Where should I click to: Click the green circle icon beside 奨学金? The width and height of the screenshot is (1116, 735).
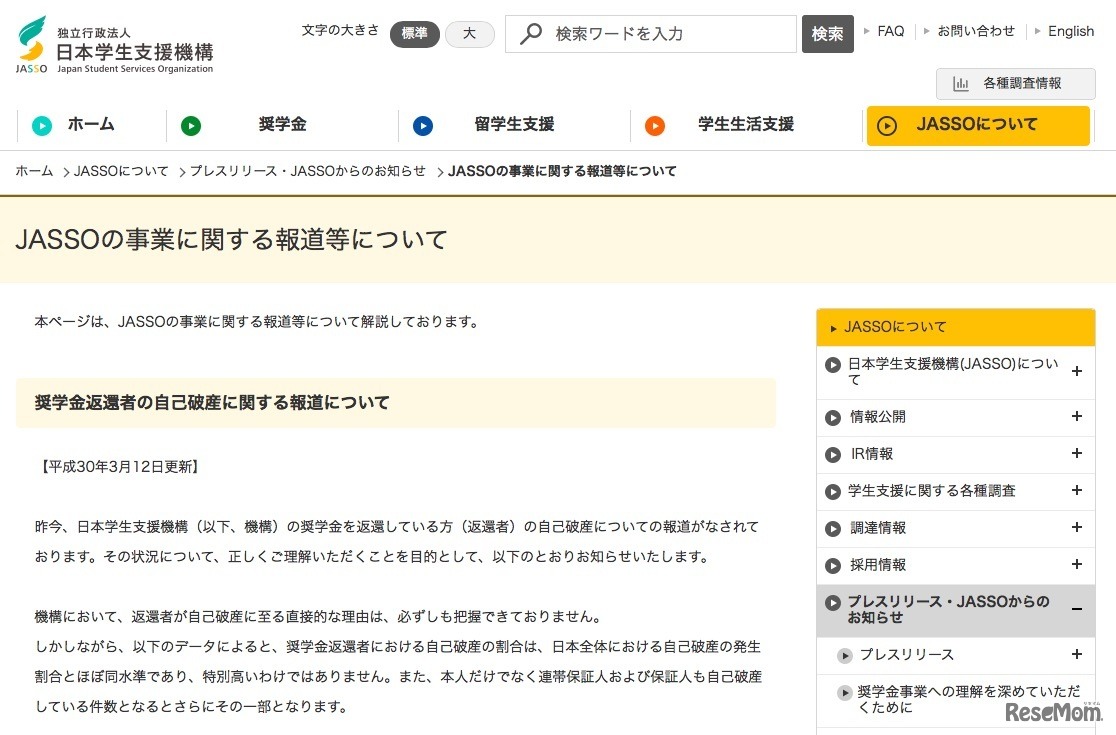coord(190,125)
